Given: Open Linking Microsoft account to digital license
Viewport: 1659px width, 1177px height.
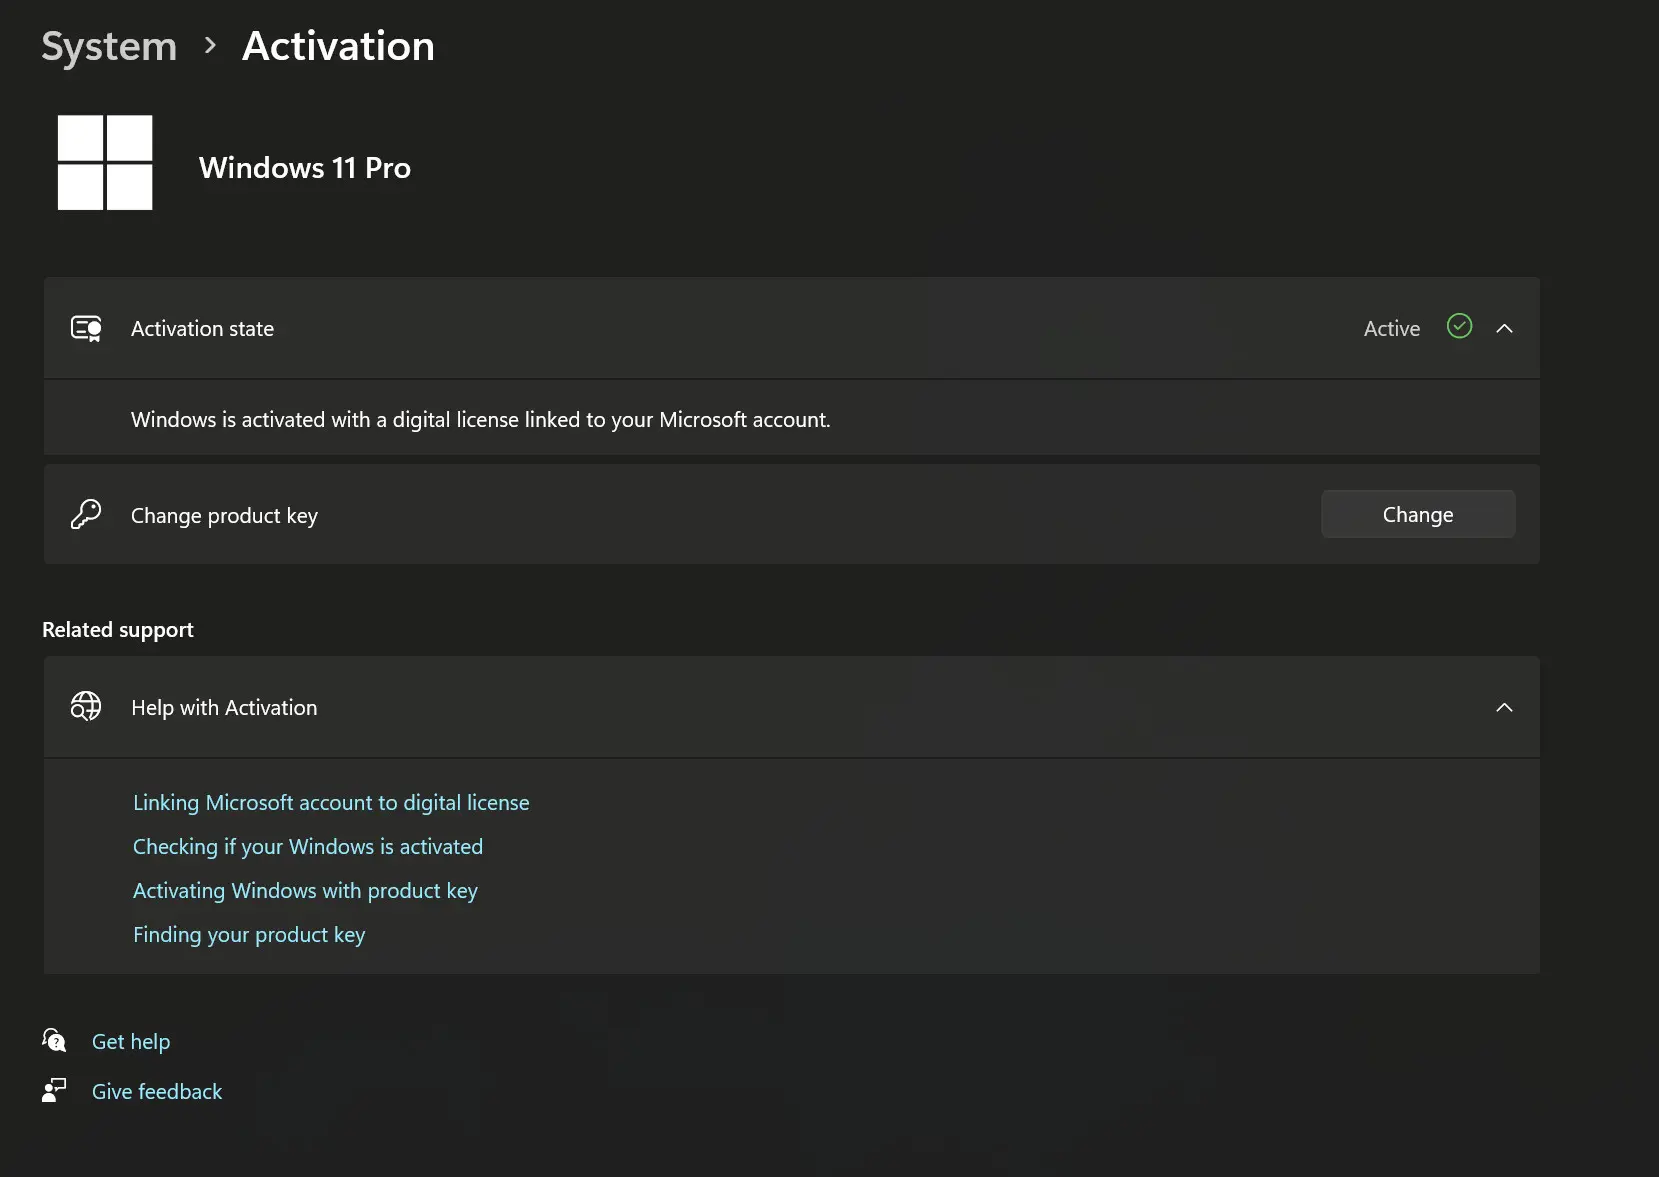Looking at the screenshot, I should coord(331,802).
